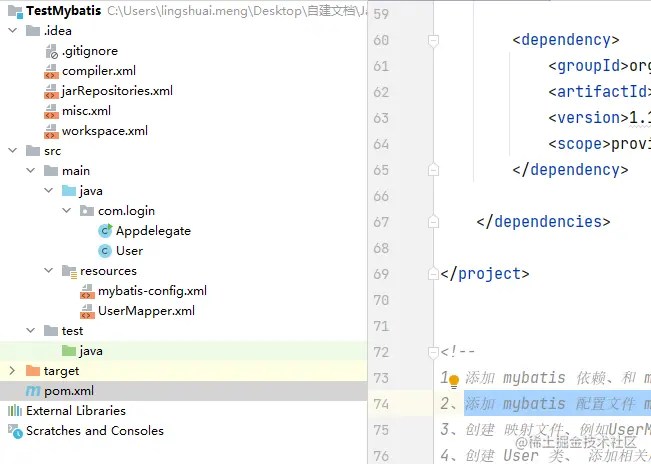The width and height of the screenshot is (651, 464).
Task: Collapse the resources folder node
Action: point(49,270)
